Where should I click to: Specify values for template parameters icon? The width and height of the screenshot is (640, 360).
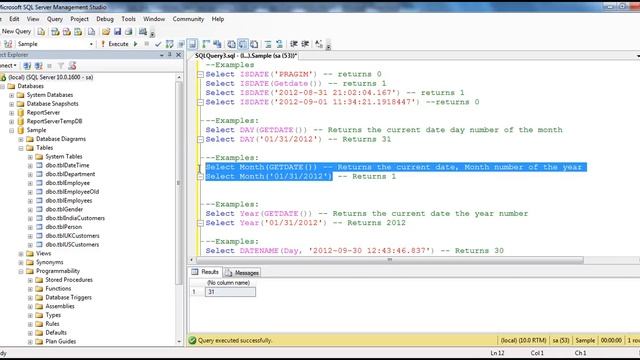(x=319, y=44)
